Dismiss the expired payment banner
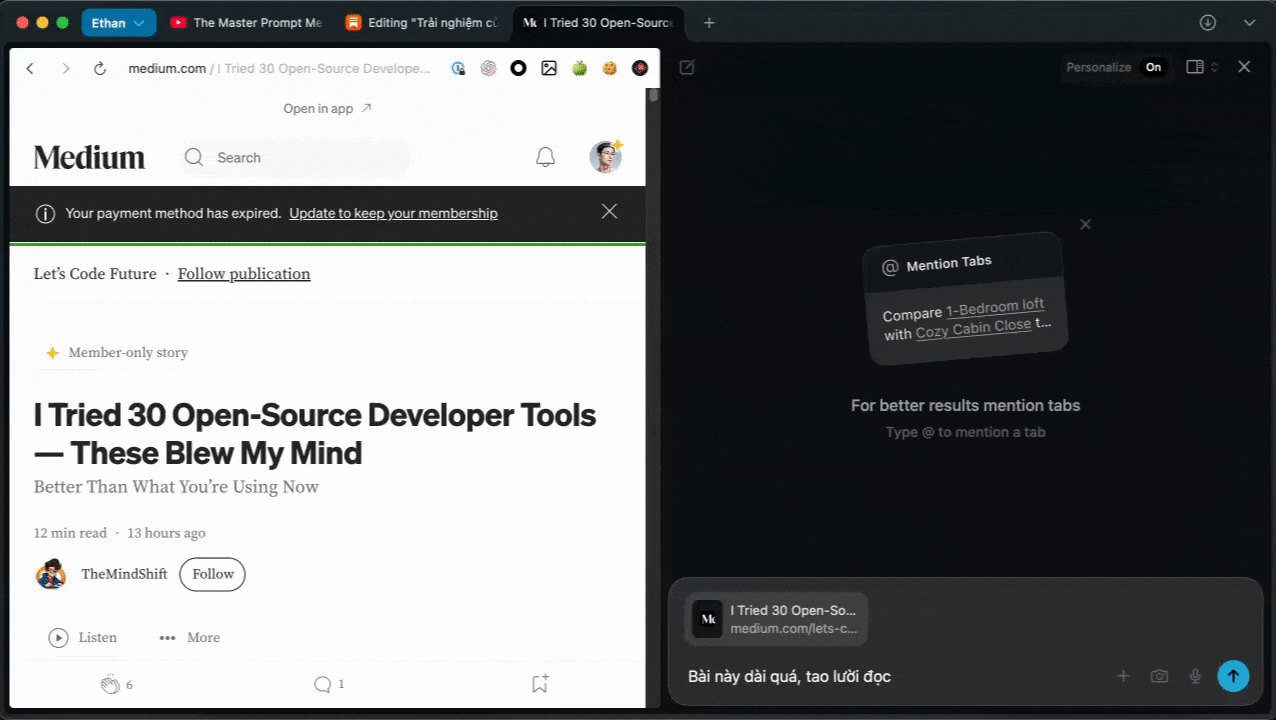 (609, 211)
